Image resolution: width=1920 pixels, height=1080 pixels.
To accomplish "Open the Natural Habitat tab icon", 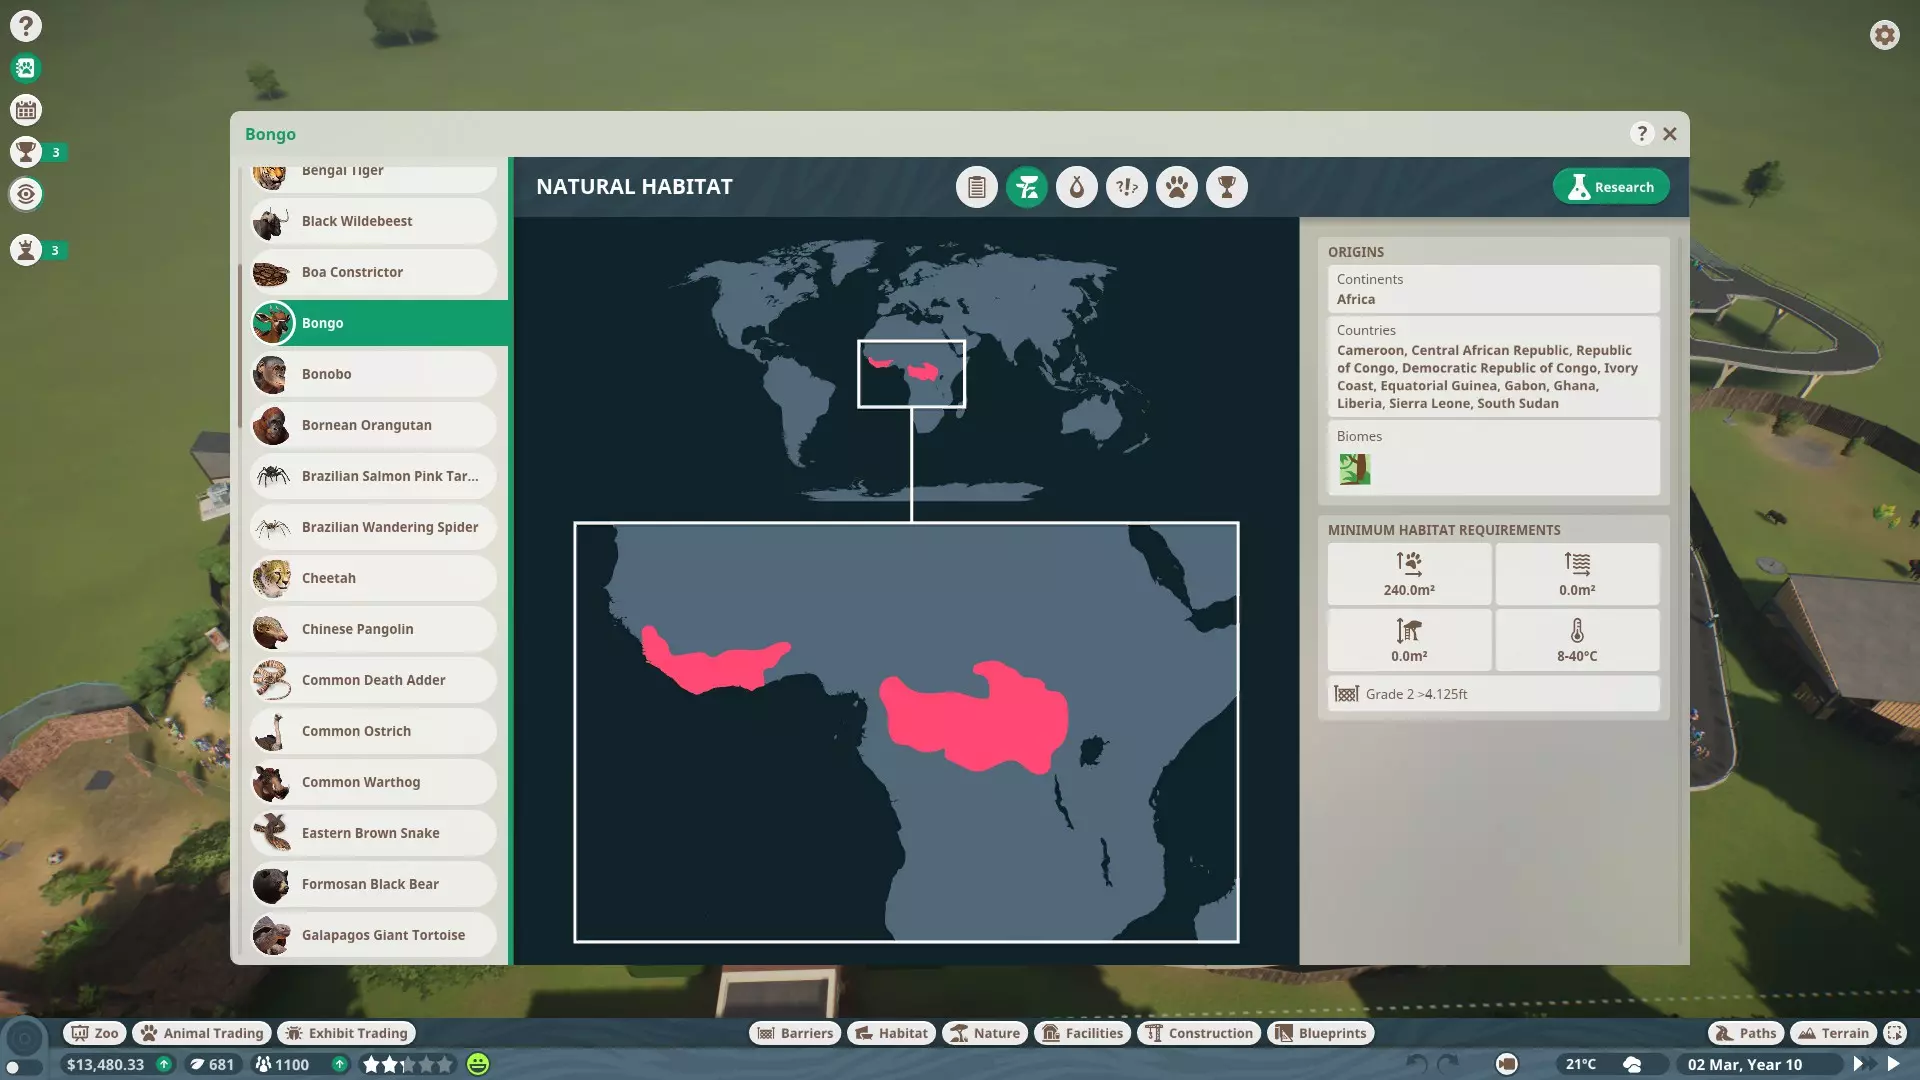I will click(x=1026, y=187).
